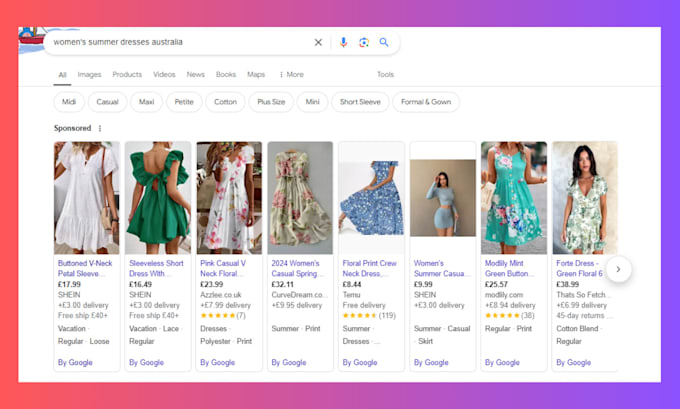Open the Floral Print Crew Neck Dress link

tap(369, 268)
